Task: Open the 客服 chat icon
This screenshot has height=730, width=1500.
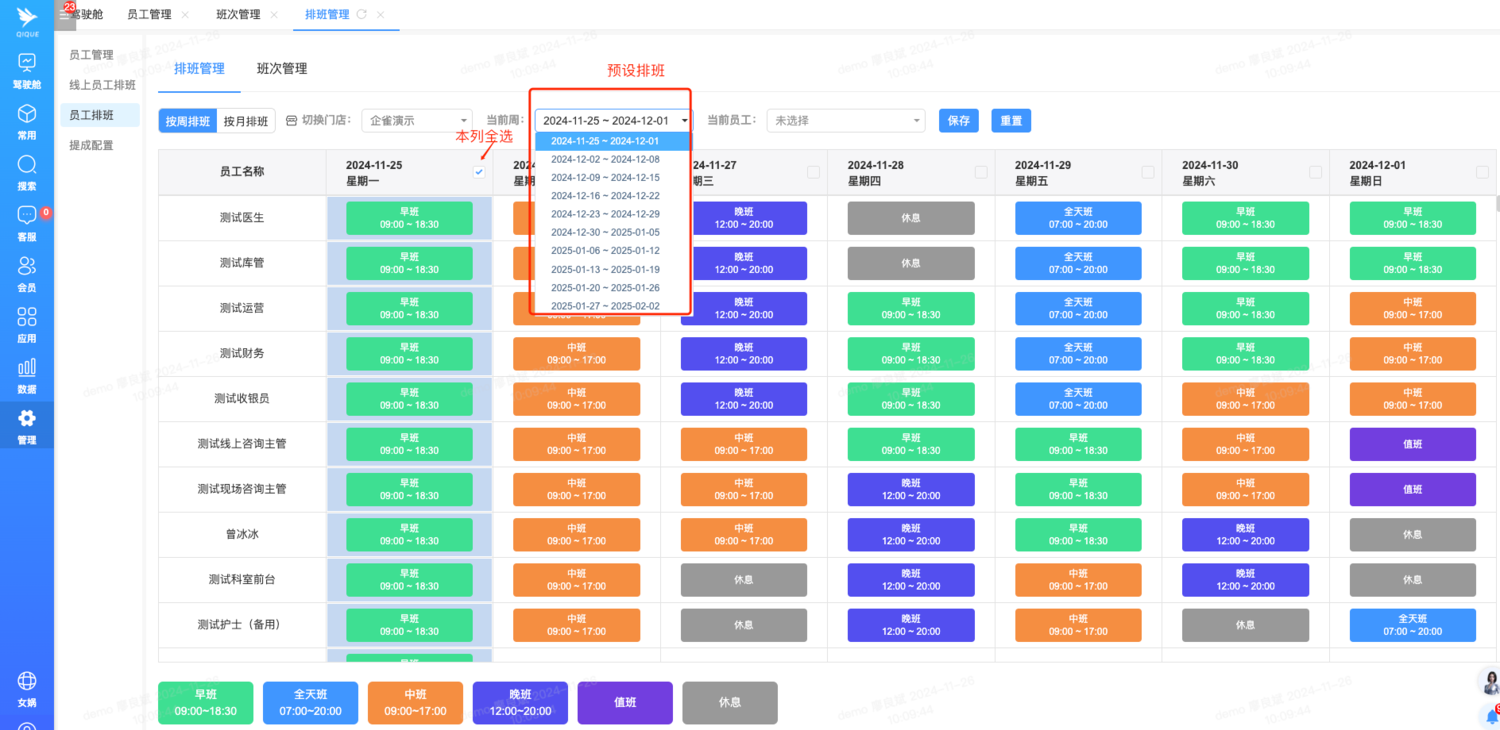Action: point(27,216)
